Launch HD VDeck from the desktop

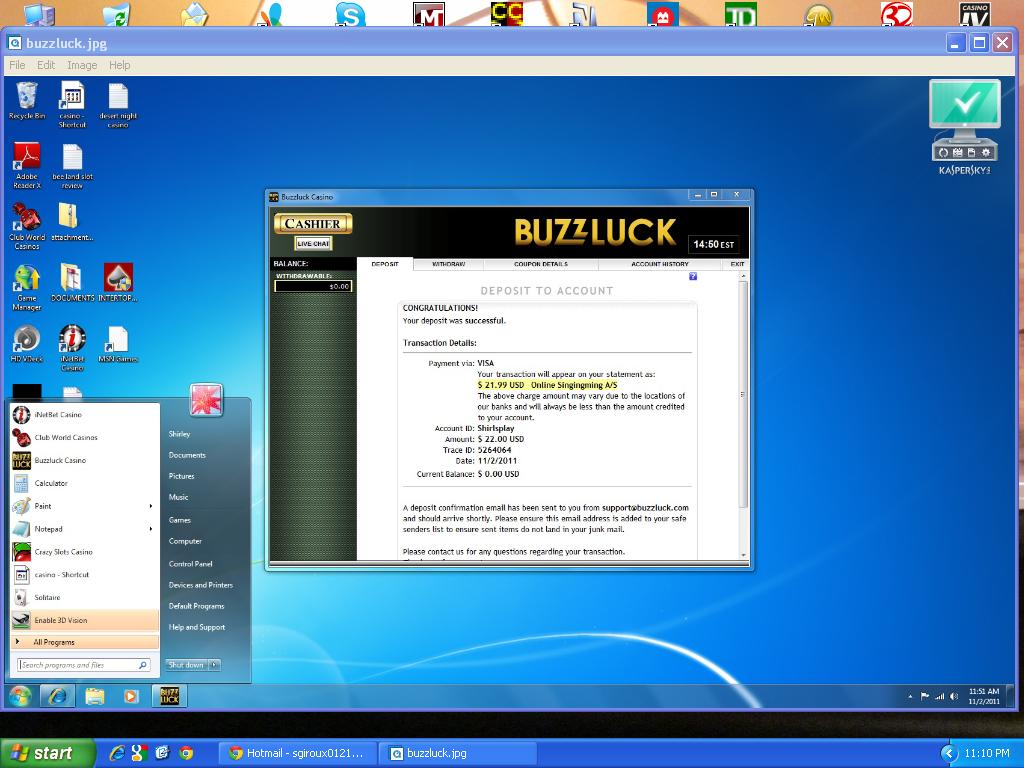point(26,341)
